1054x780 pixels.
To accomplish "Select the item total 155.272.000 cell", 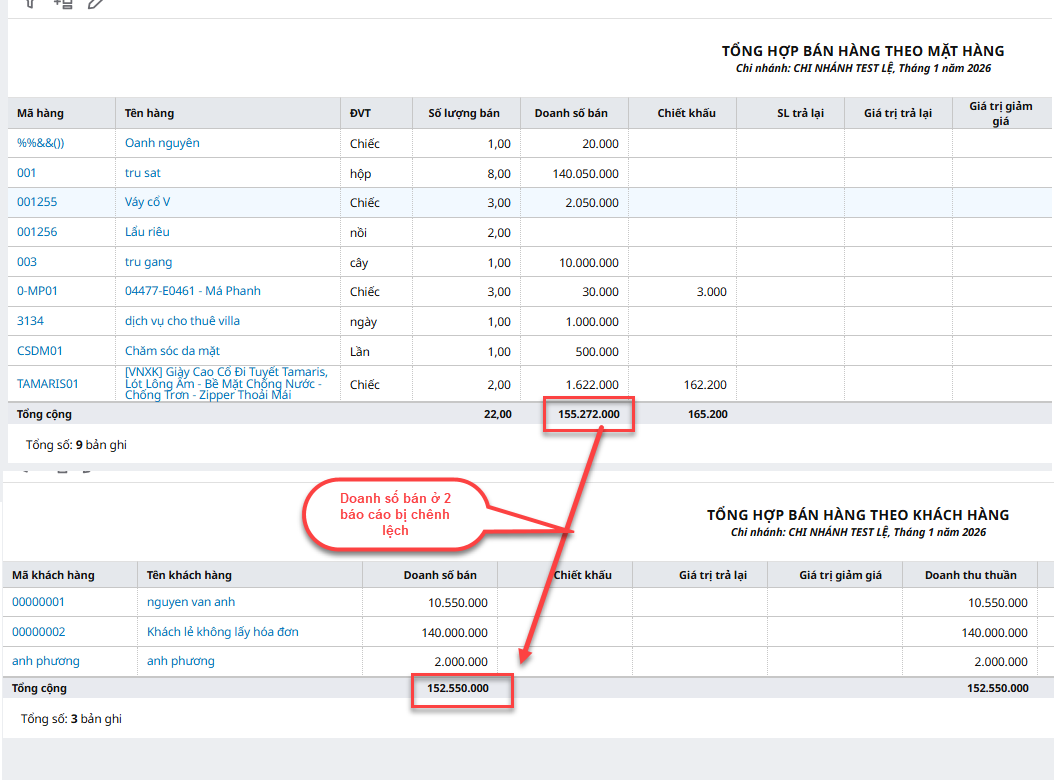I will [x=588, y=414].
